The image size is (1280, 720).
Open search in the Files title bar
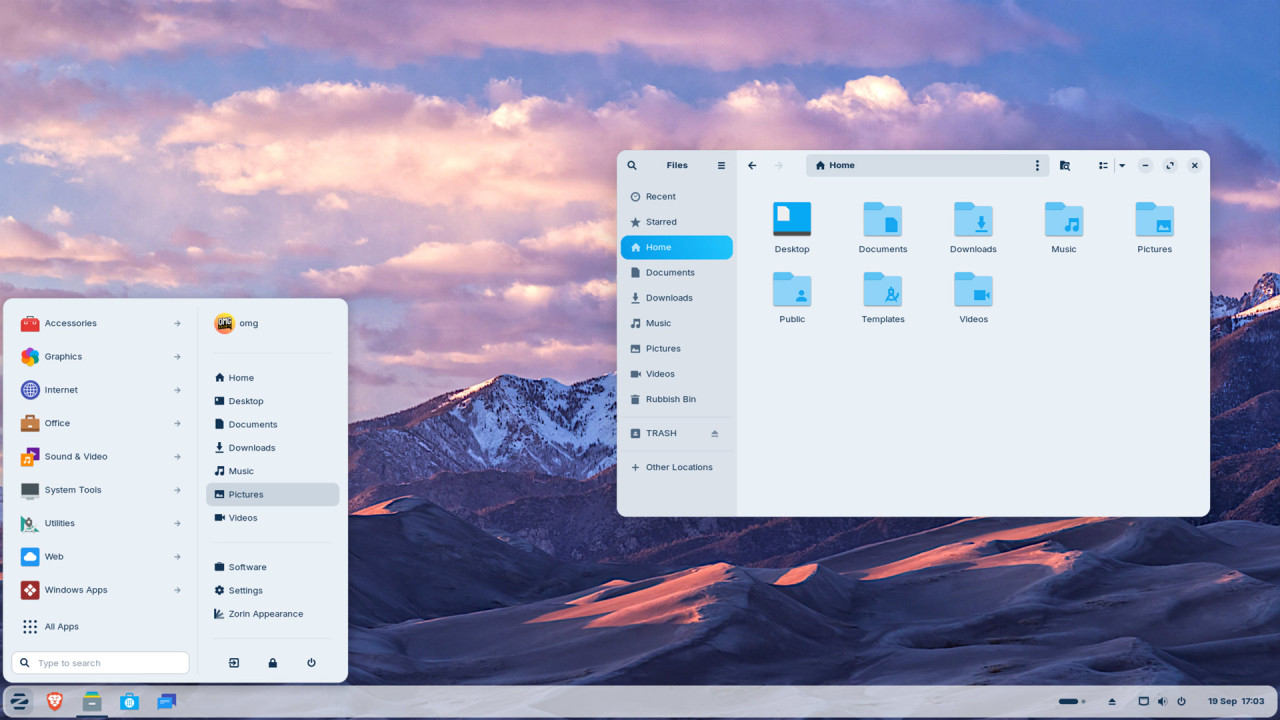[631, 165]
